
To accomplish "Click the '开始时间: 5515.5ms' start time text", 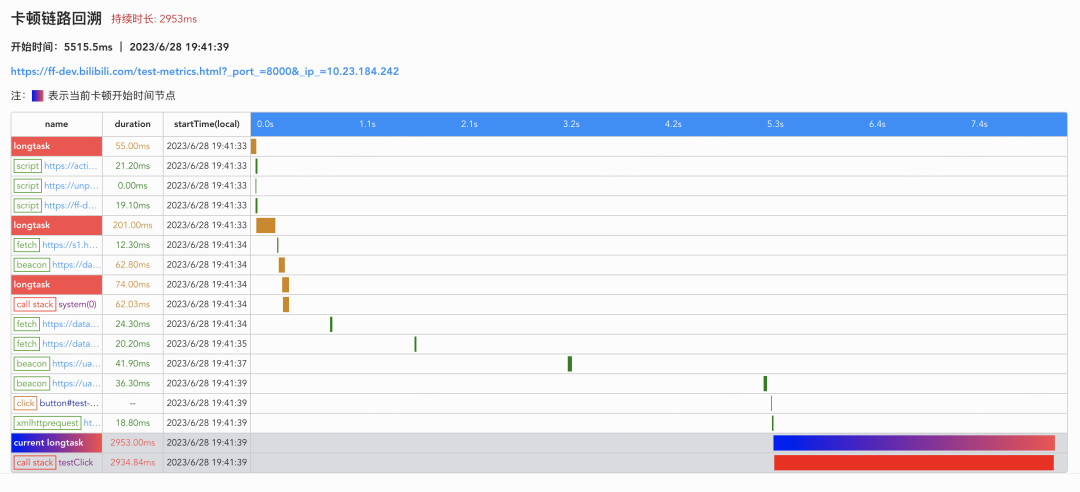I will 61,47.
